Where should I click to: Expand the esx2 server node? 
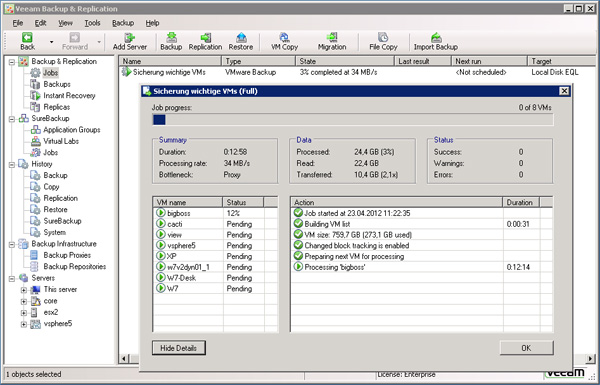[x=24, y=313]
